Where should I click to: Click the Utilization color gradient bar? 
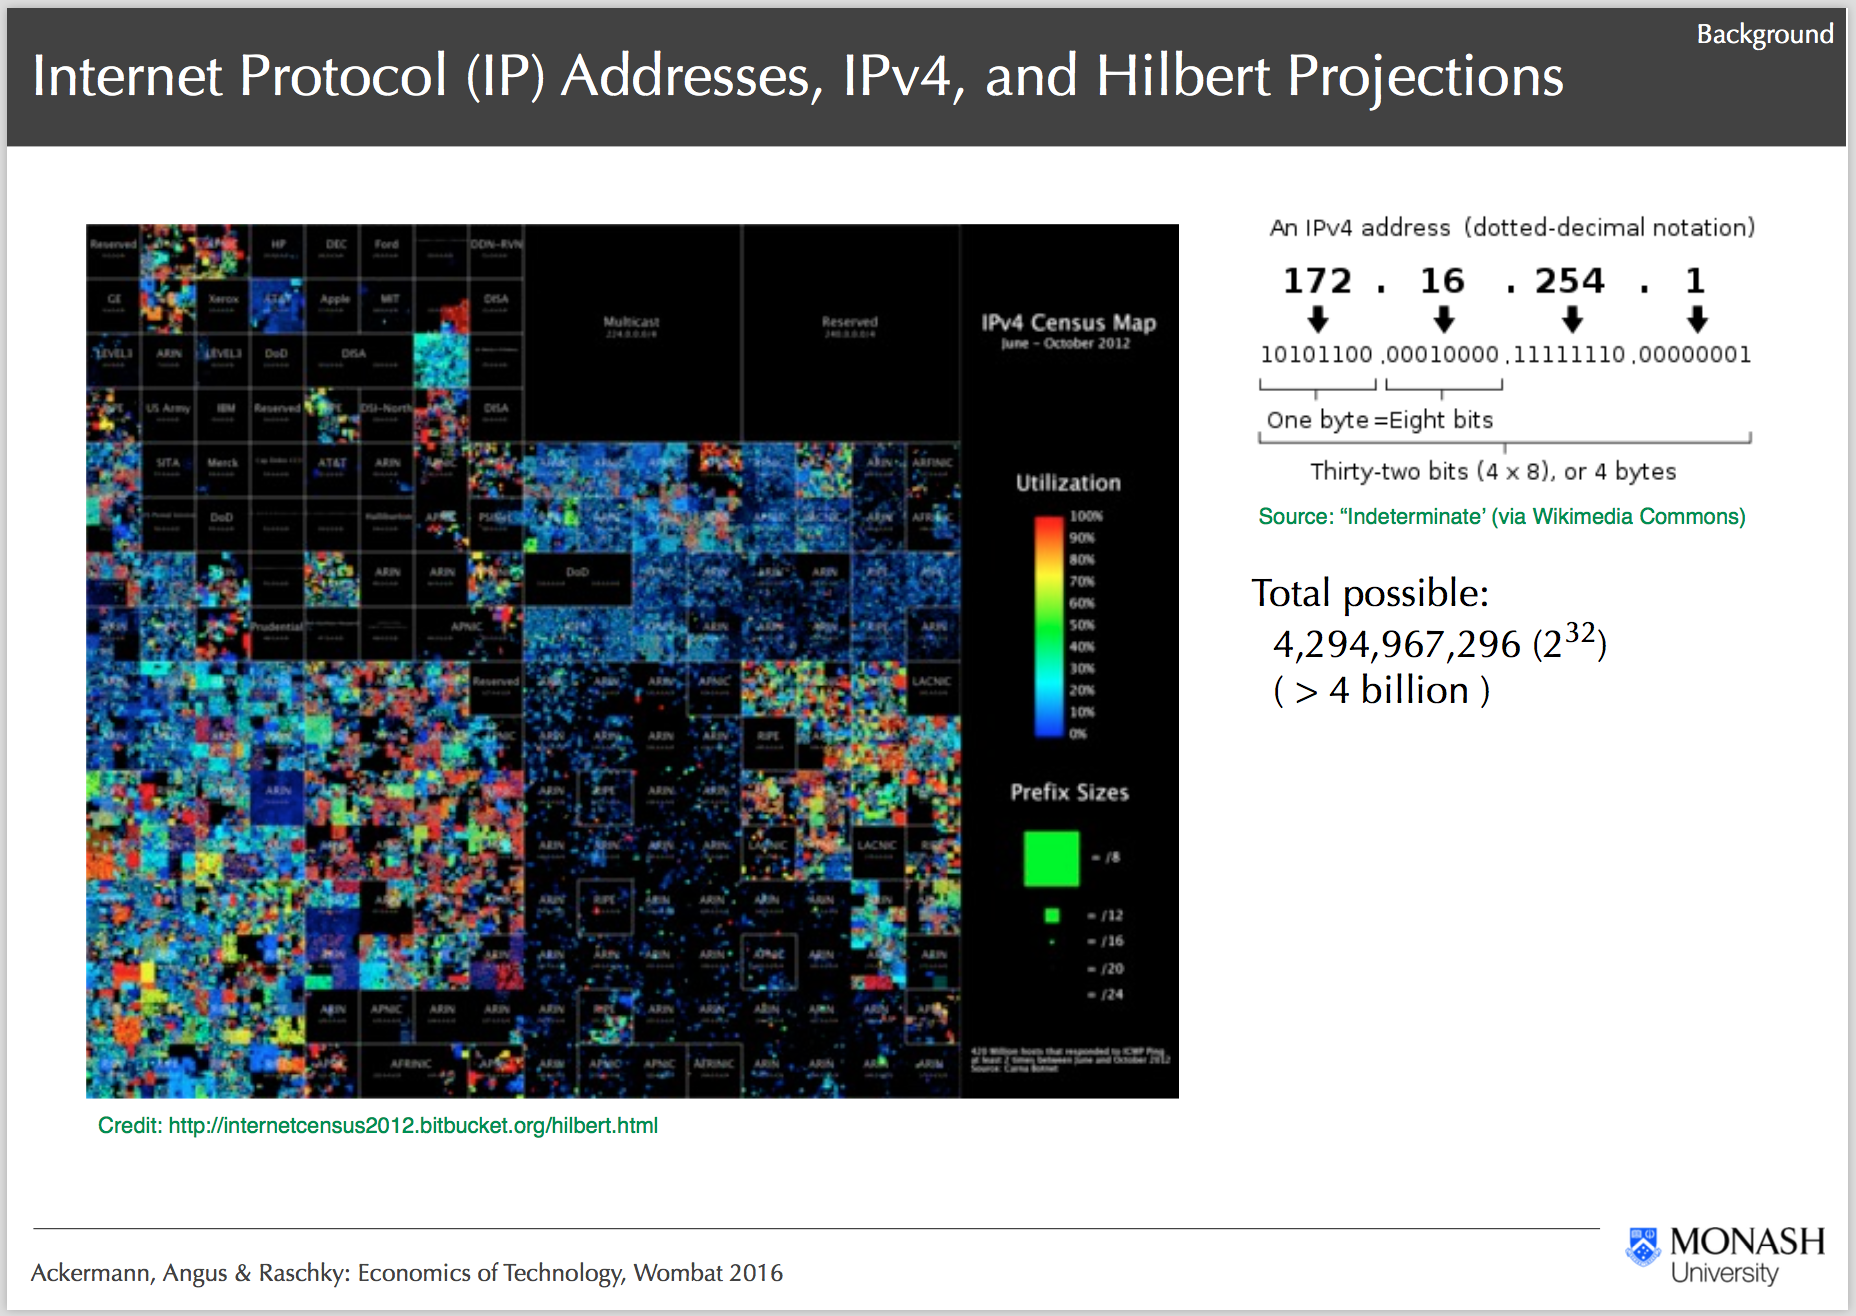[1048, 626]
